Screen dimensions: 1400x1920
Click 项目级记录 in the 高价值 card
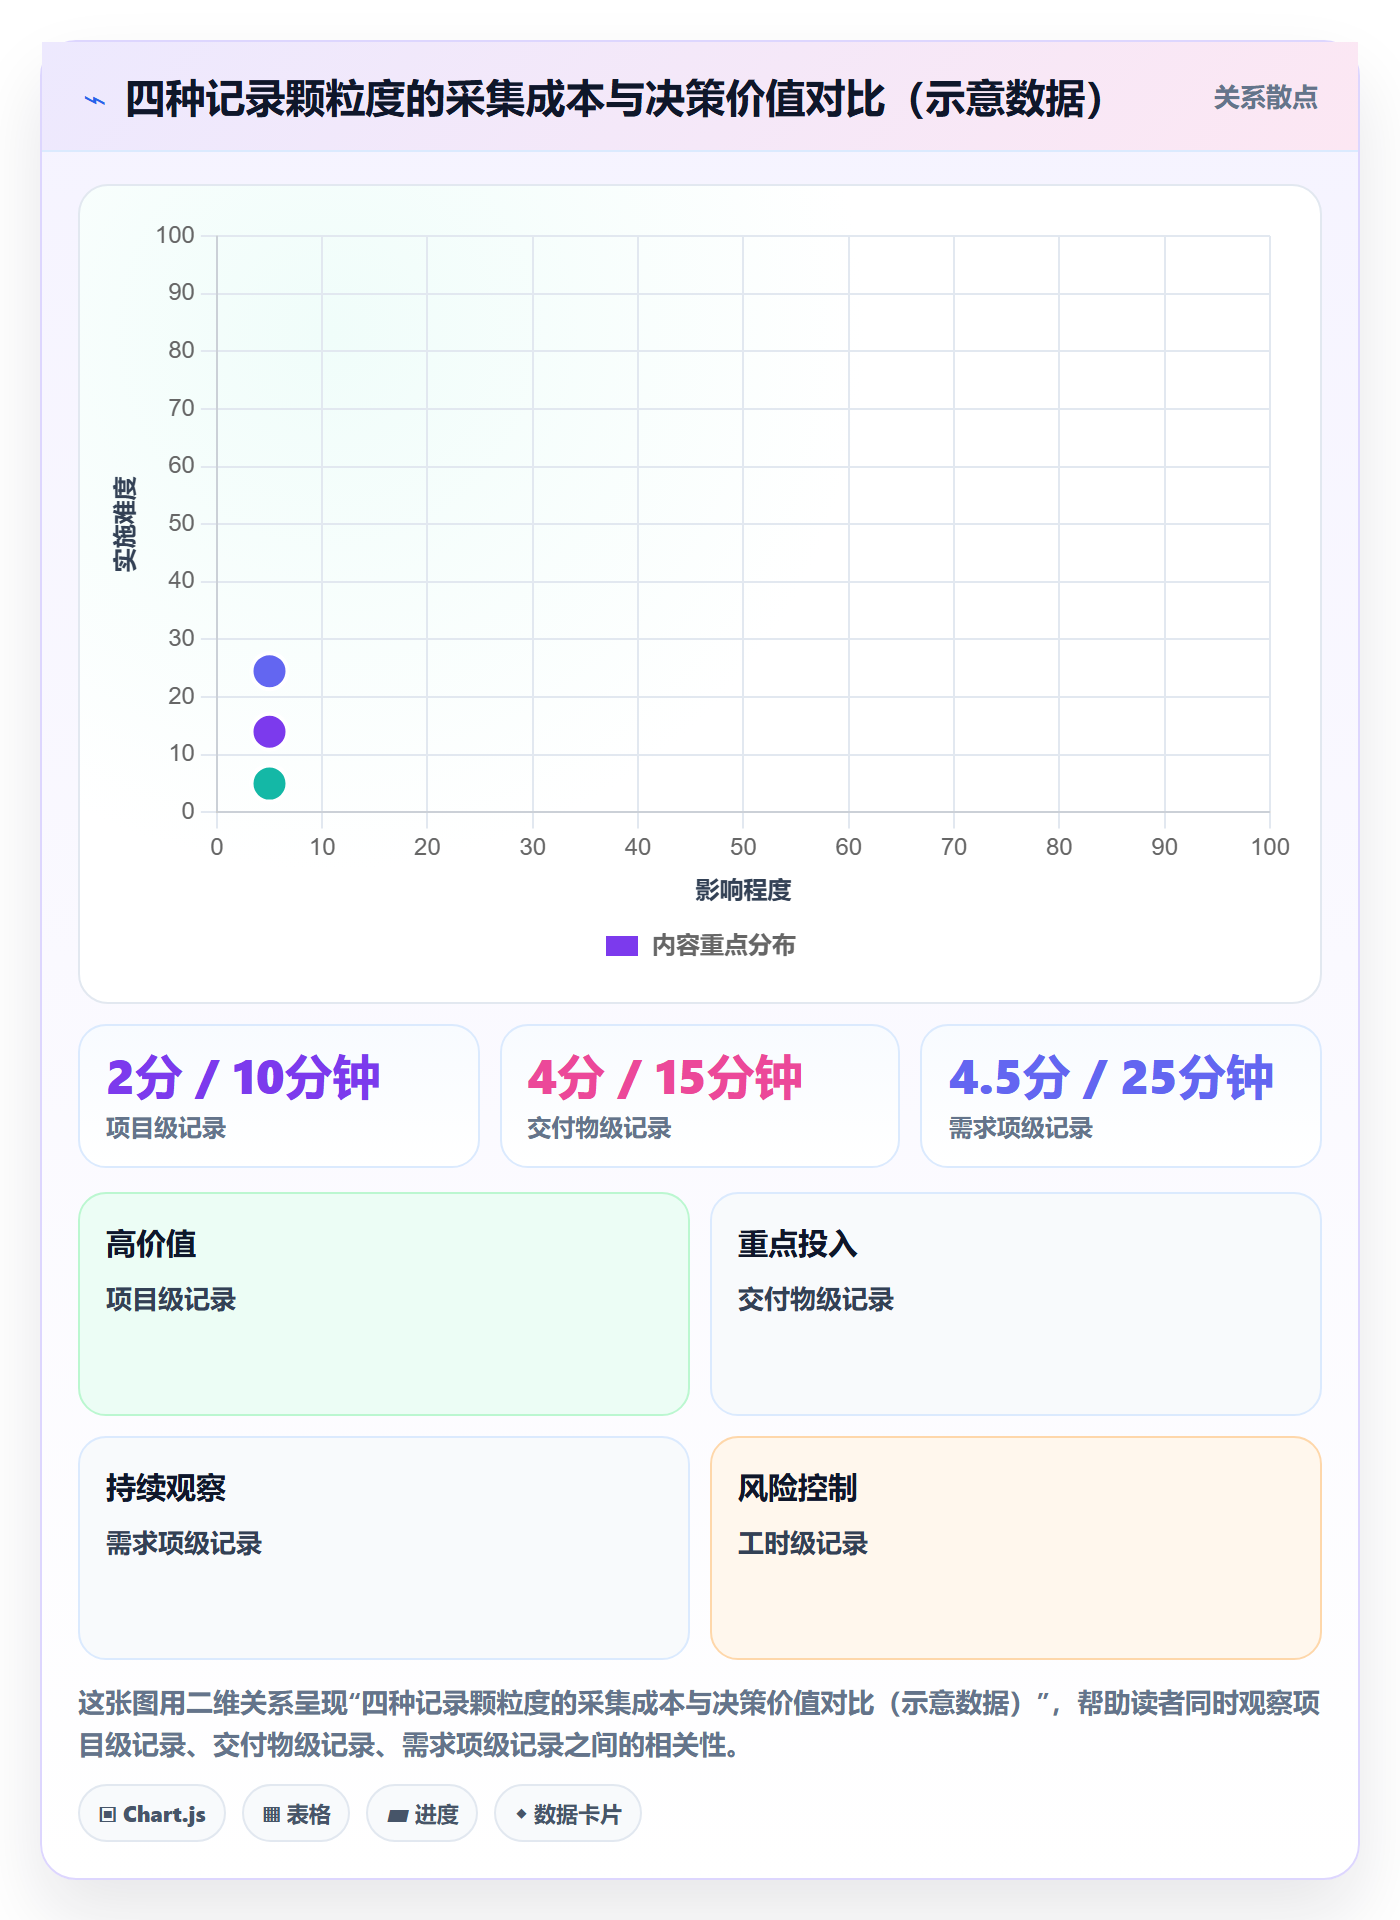(171, 1300)
